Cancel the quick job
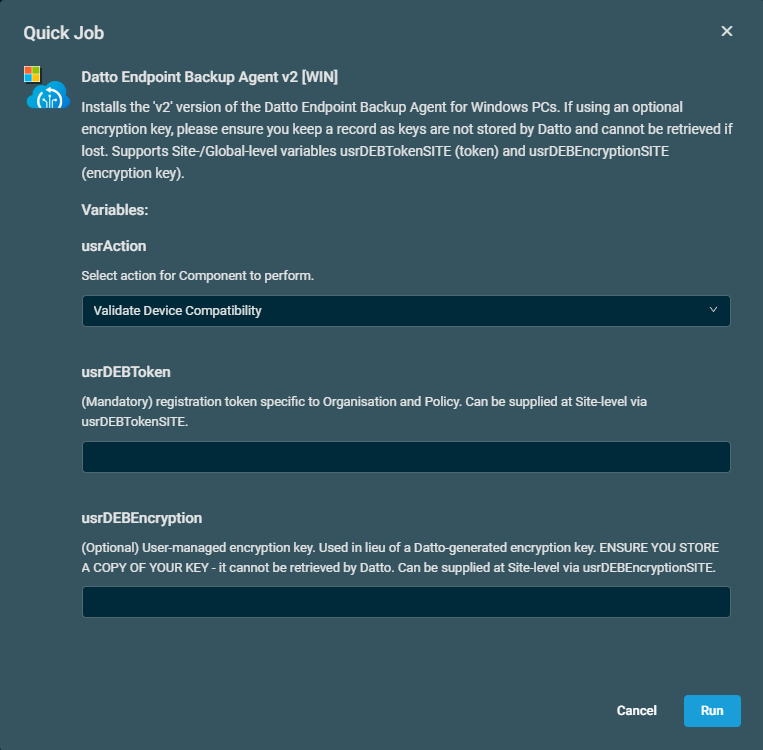763x750 pixels. [636, 711]
